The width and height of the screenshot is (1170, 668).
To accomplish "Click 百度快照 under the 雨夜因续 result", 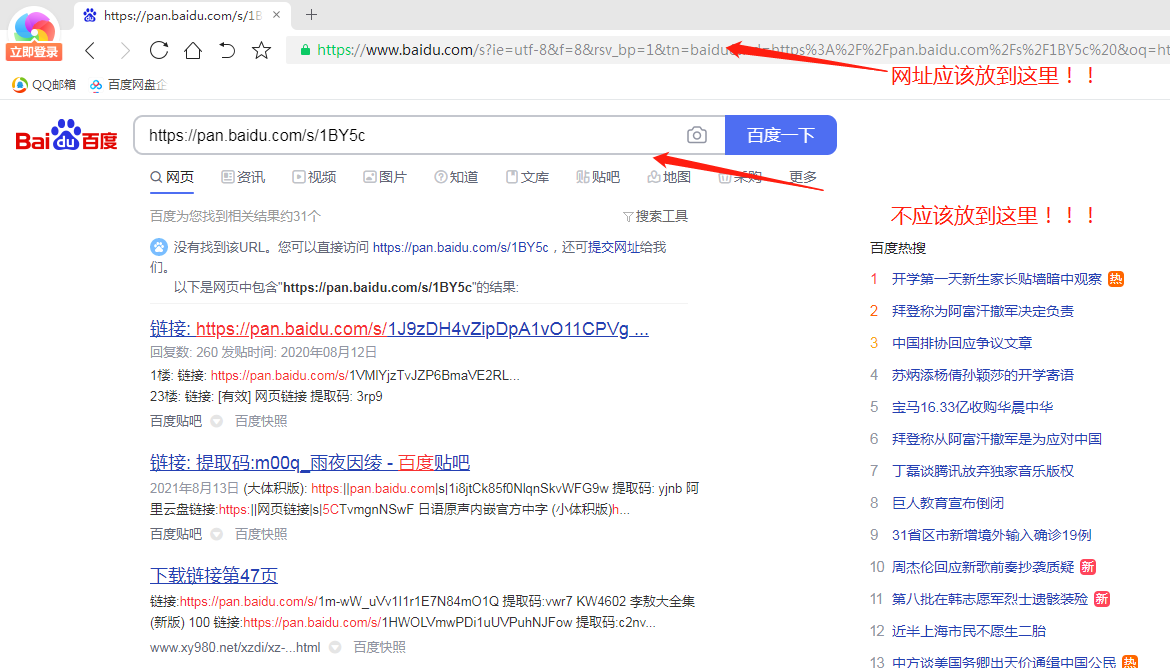I will click(260, 534).
